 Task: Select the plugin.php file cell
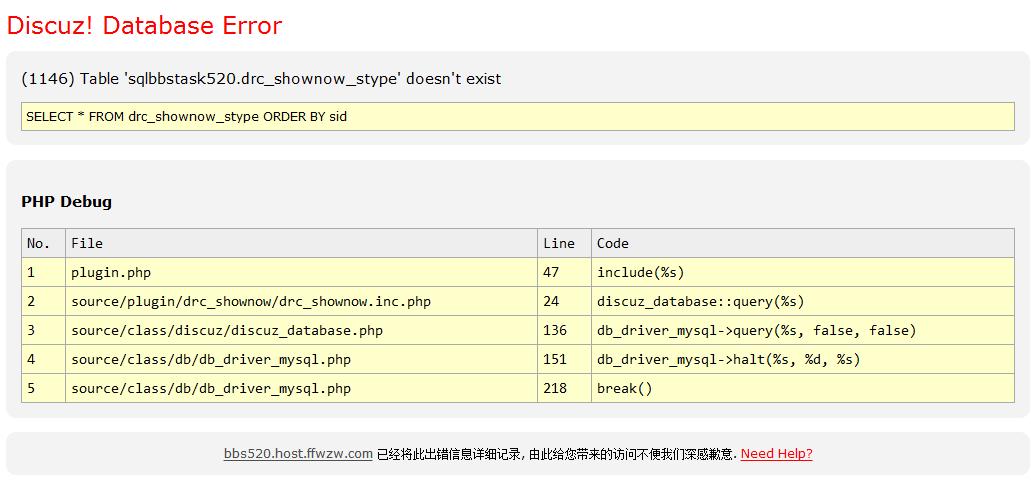tap(111, 272)
